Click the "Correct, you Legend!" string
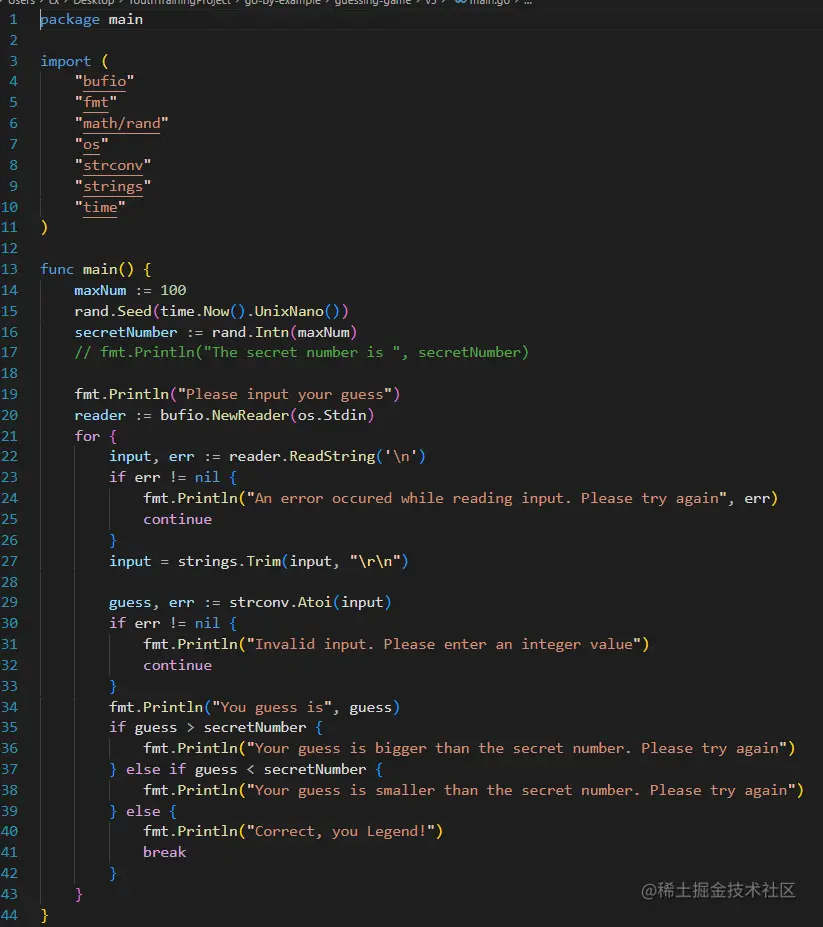 click(x=341, y=831)
